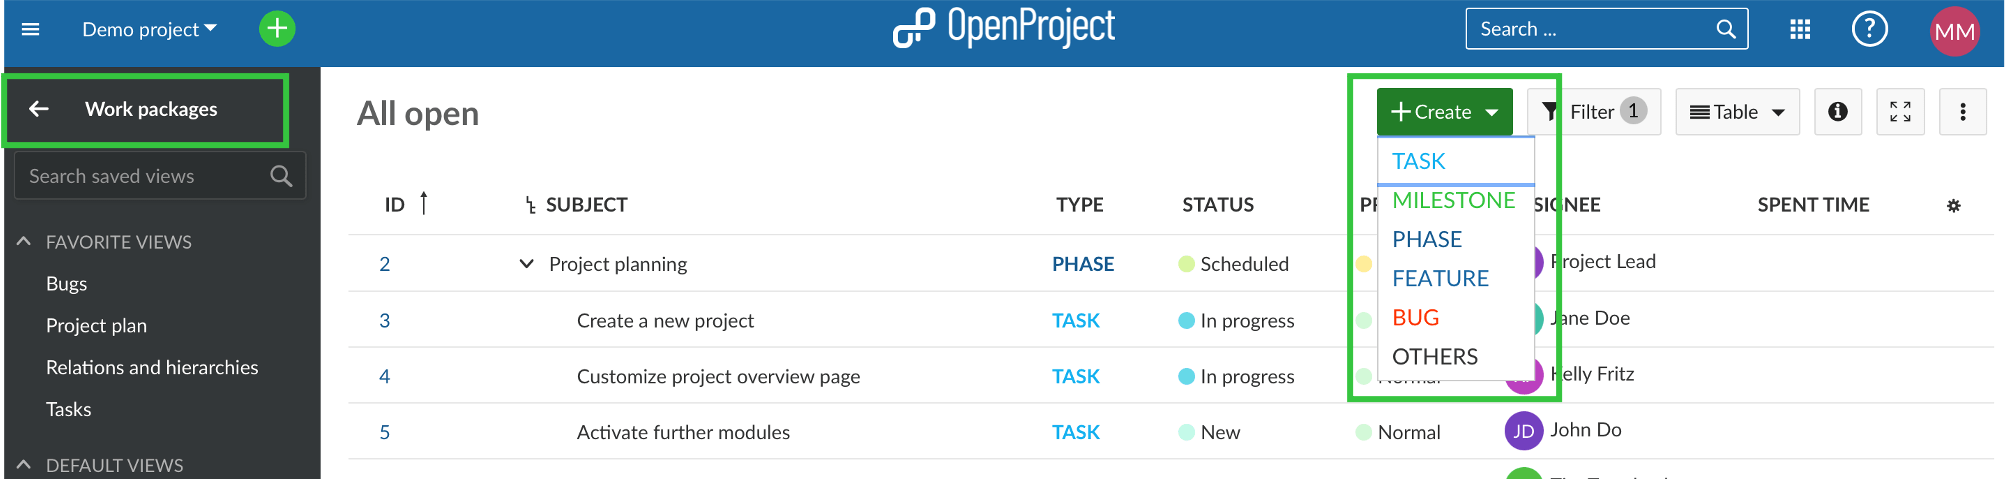
Task: Activate the fullscreen zen mode icon
Action: [x=1900, y=112]
